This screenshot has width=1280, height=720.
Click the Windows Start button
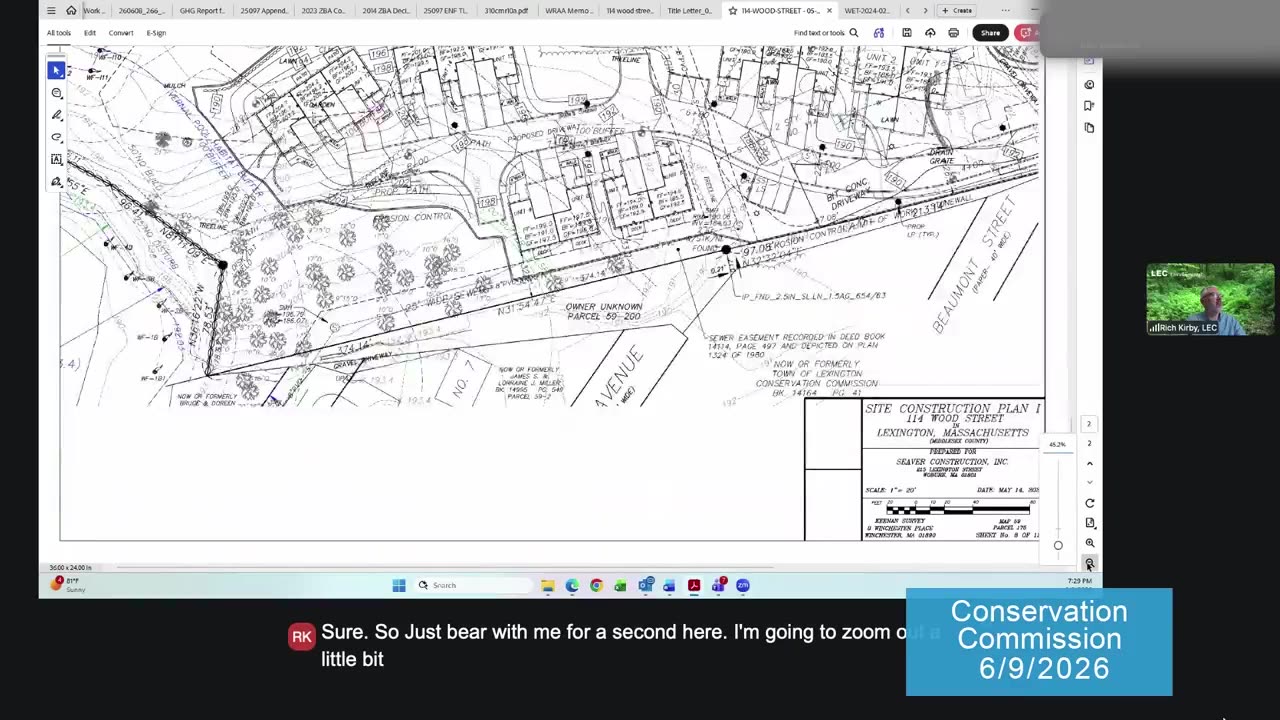(x=399, y=585)
